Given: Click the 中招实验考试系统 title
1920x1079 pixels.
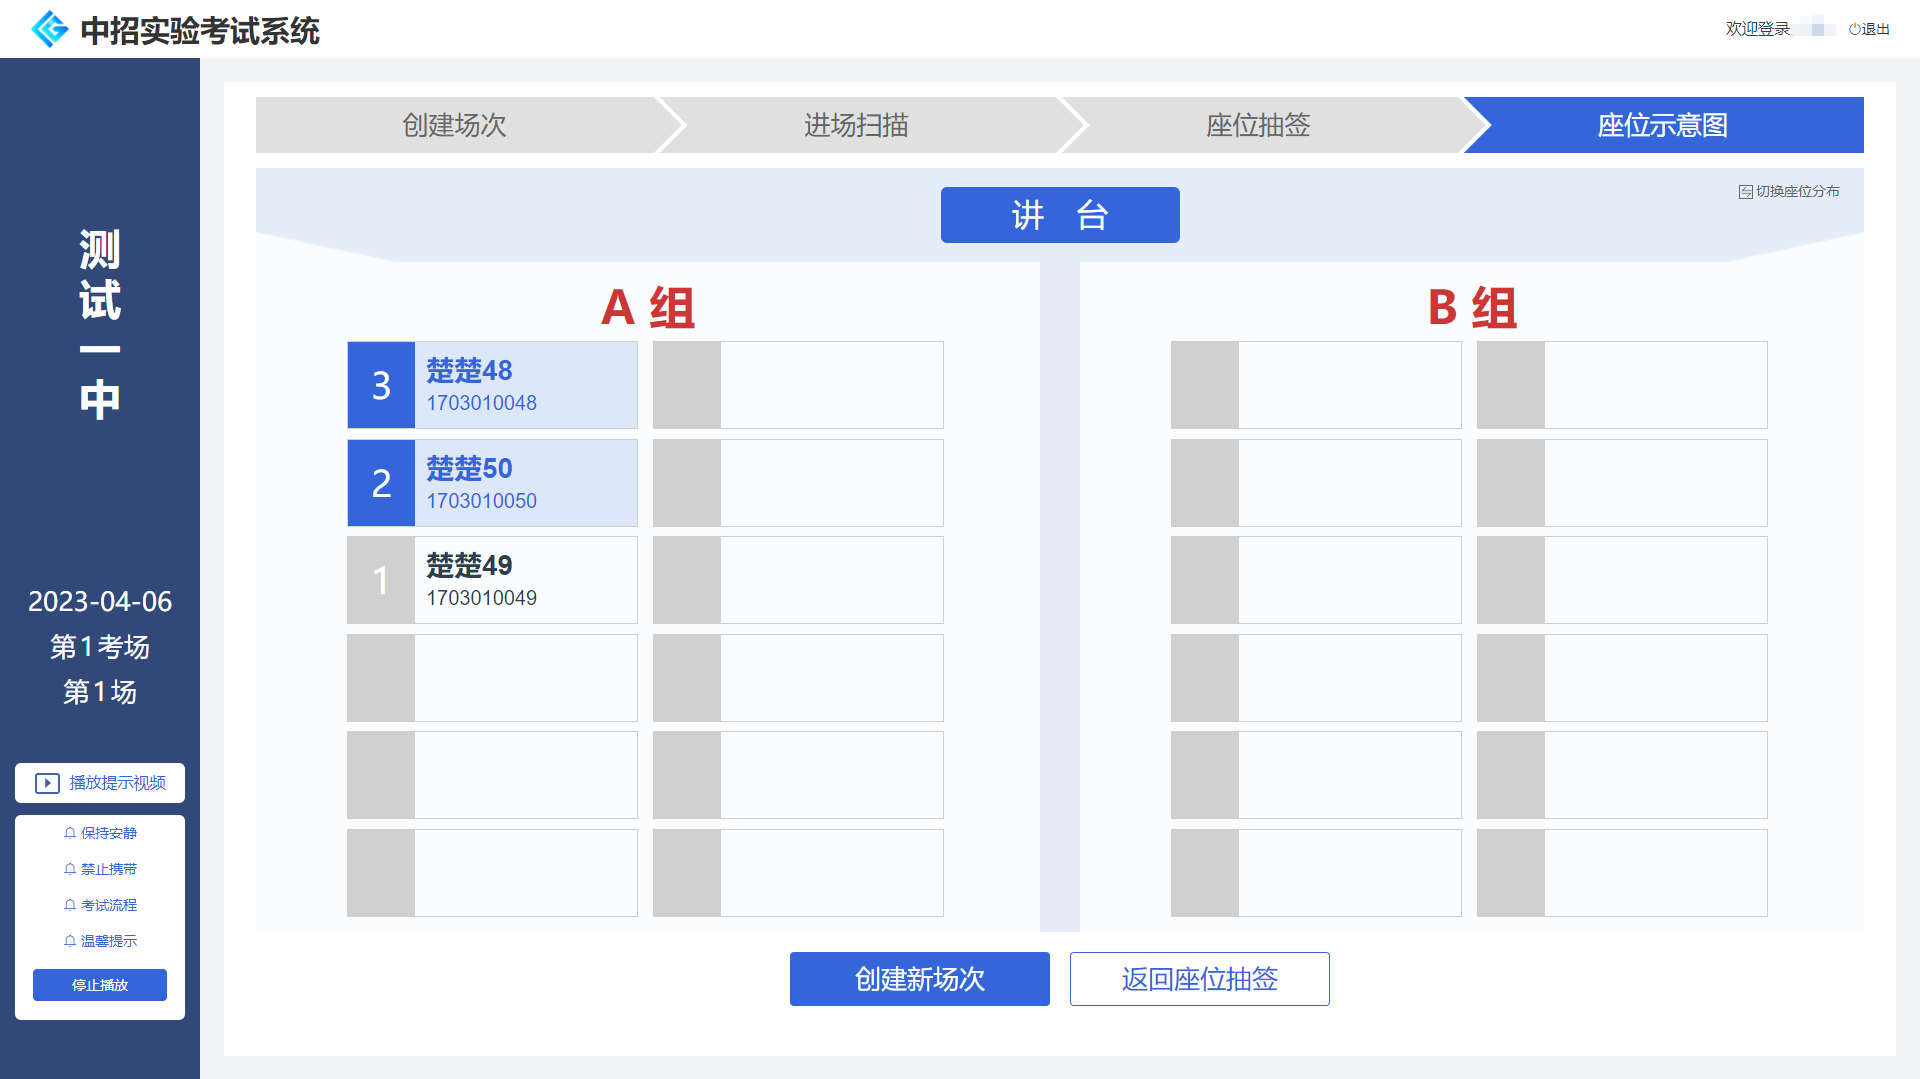Looking at the screenshot, I should (x=200, y=31).
